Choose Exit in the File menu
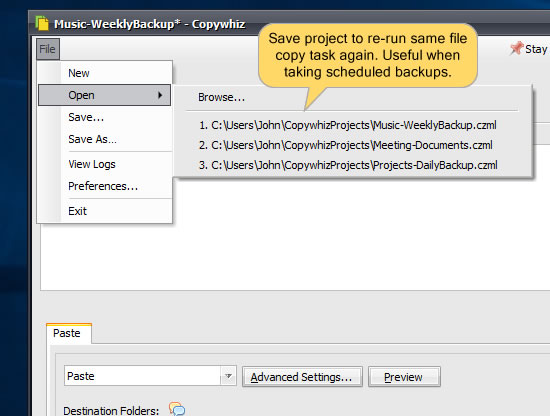Screen dimensions: 550x416 [x=105, y=211]
